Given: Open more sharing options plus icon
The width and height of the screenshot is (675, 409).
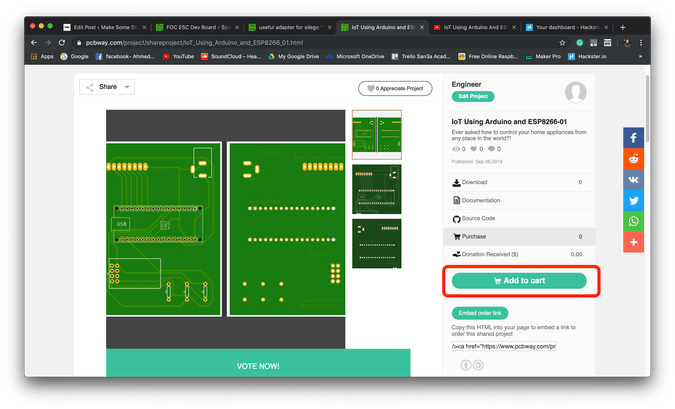Looking at the screenshot, I should coord(634,242).
